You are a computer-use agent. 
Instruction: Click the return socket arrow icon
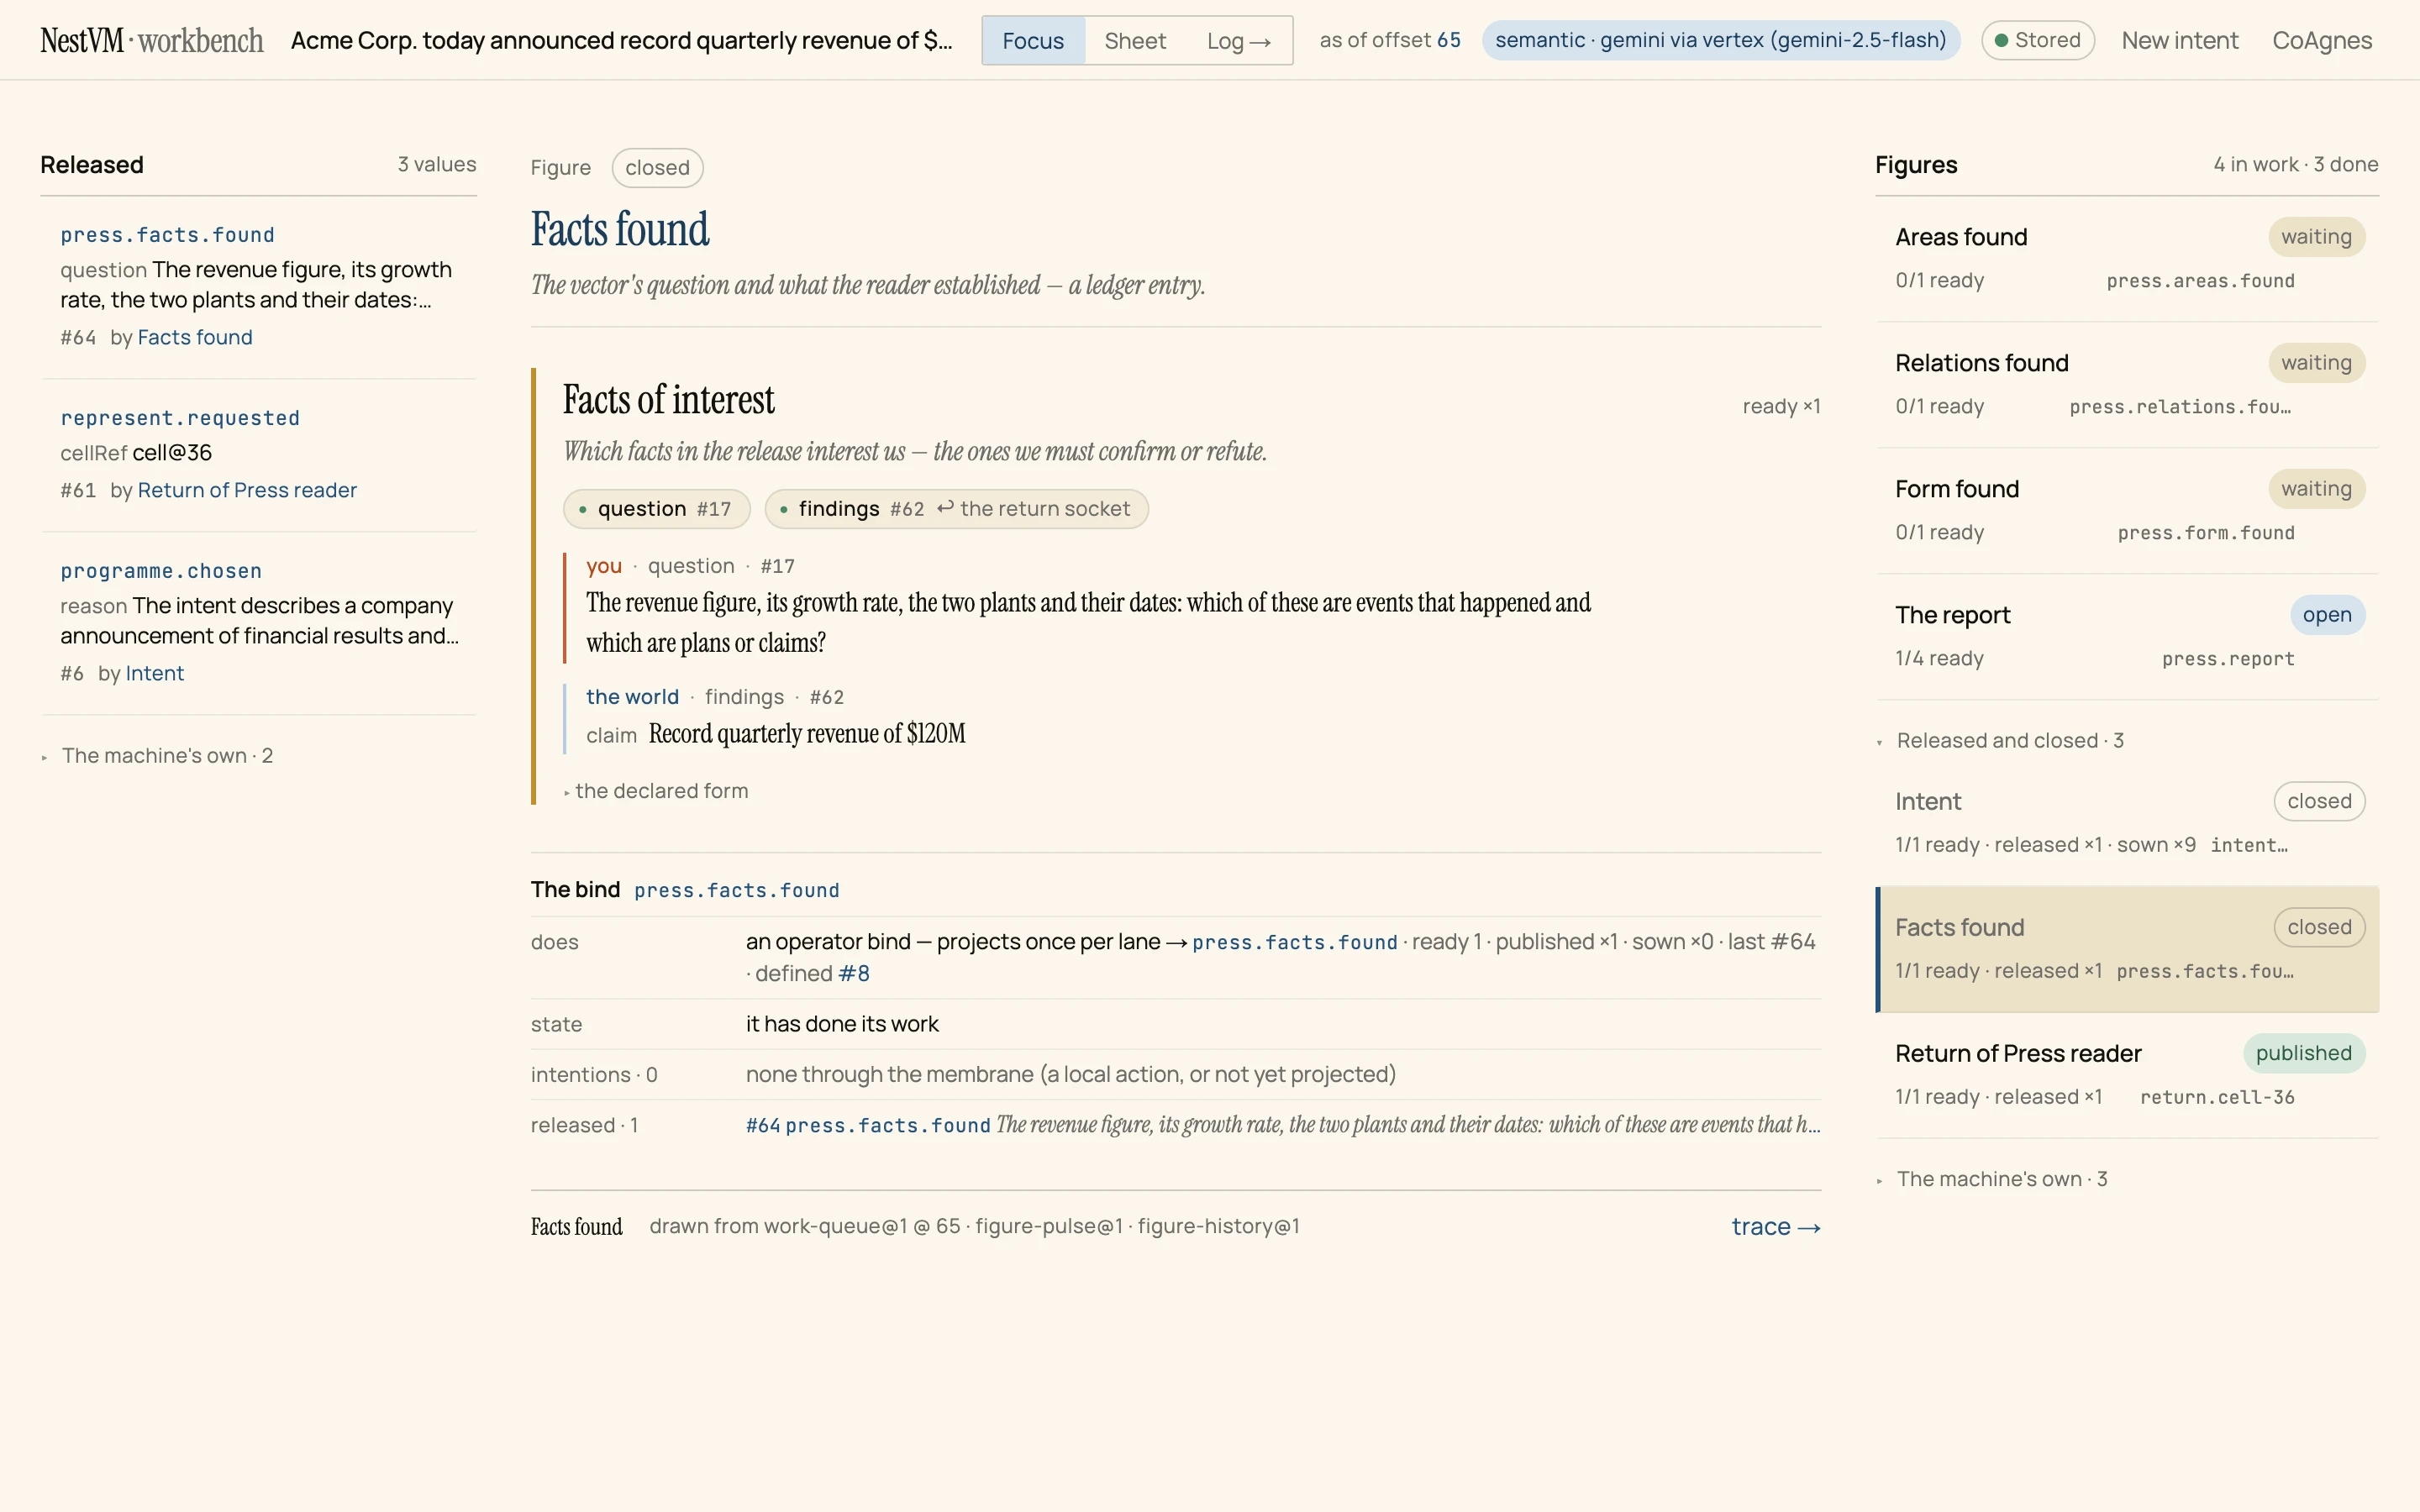pyautogui.click(x=945, y=508)
